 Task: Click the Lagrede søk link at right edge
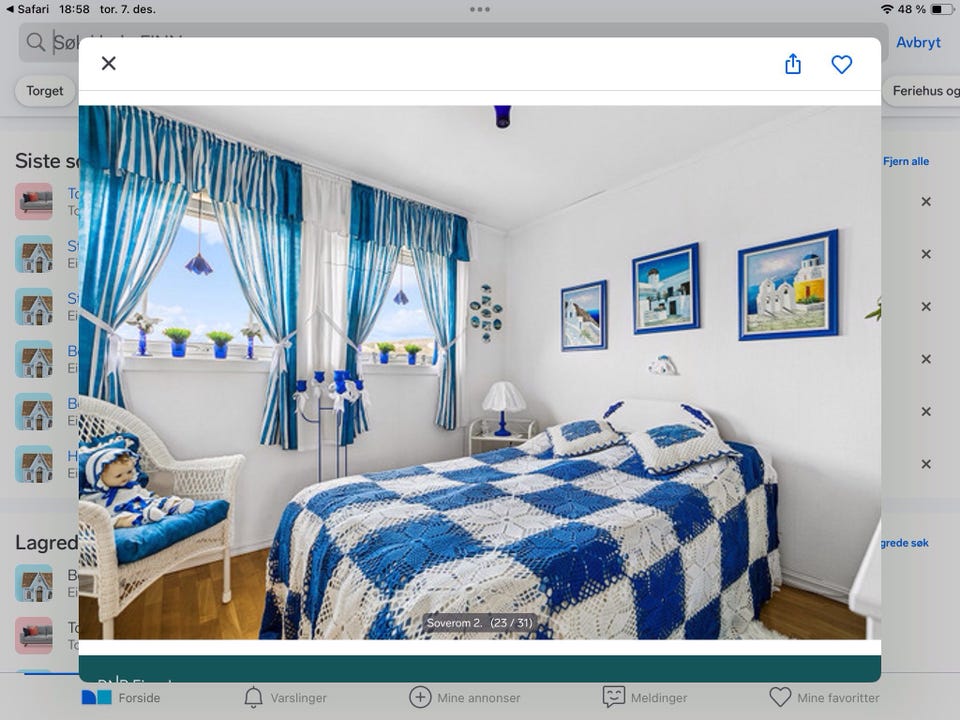click(x=905, y=543)
